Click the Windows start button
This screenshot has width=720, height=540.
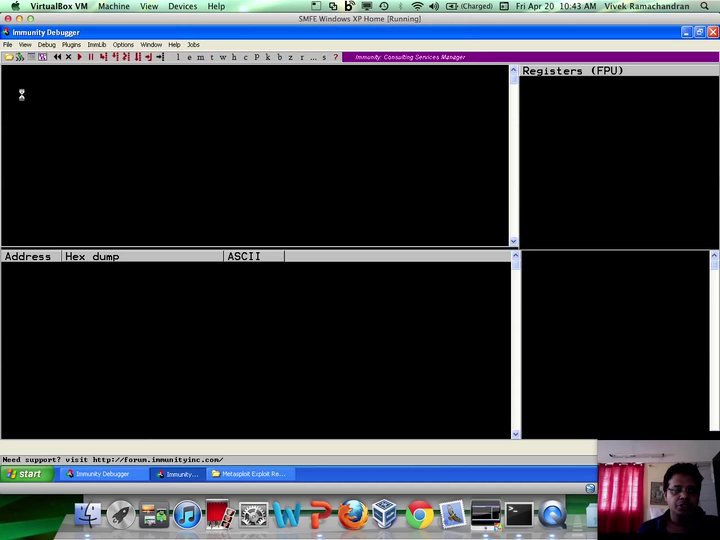coord(27,474)
